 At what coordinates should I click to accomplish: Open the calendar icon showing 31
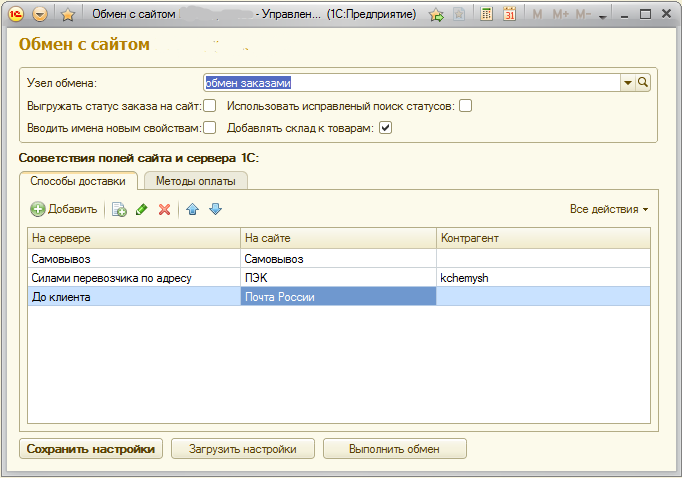pos(509,14)
